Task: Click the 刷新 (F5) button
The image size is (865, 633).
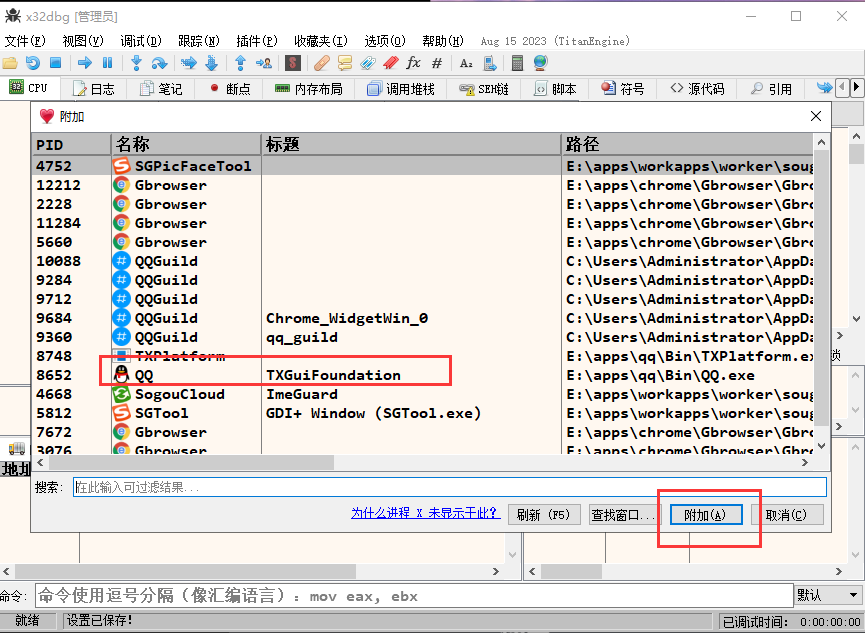Action: point(543,515)
